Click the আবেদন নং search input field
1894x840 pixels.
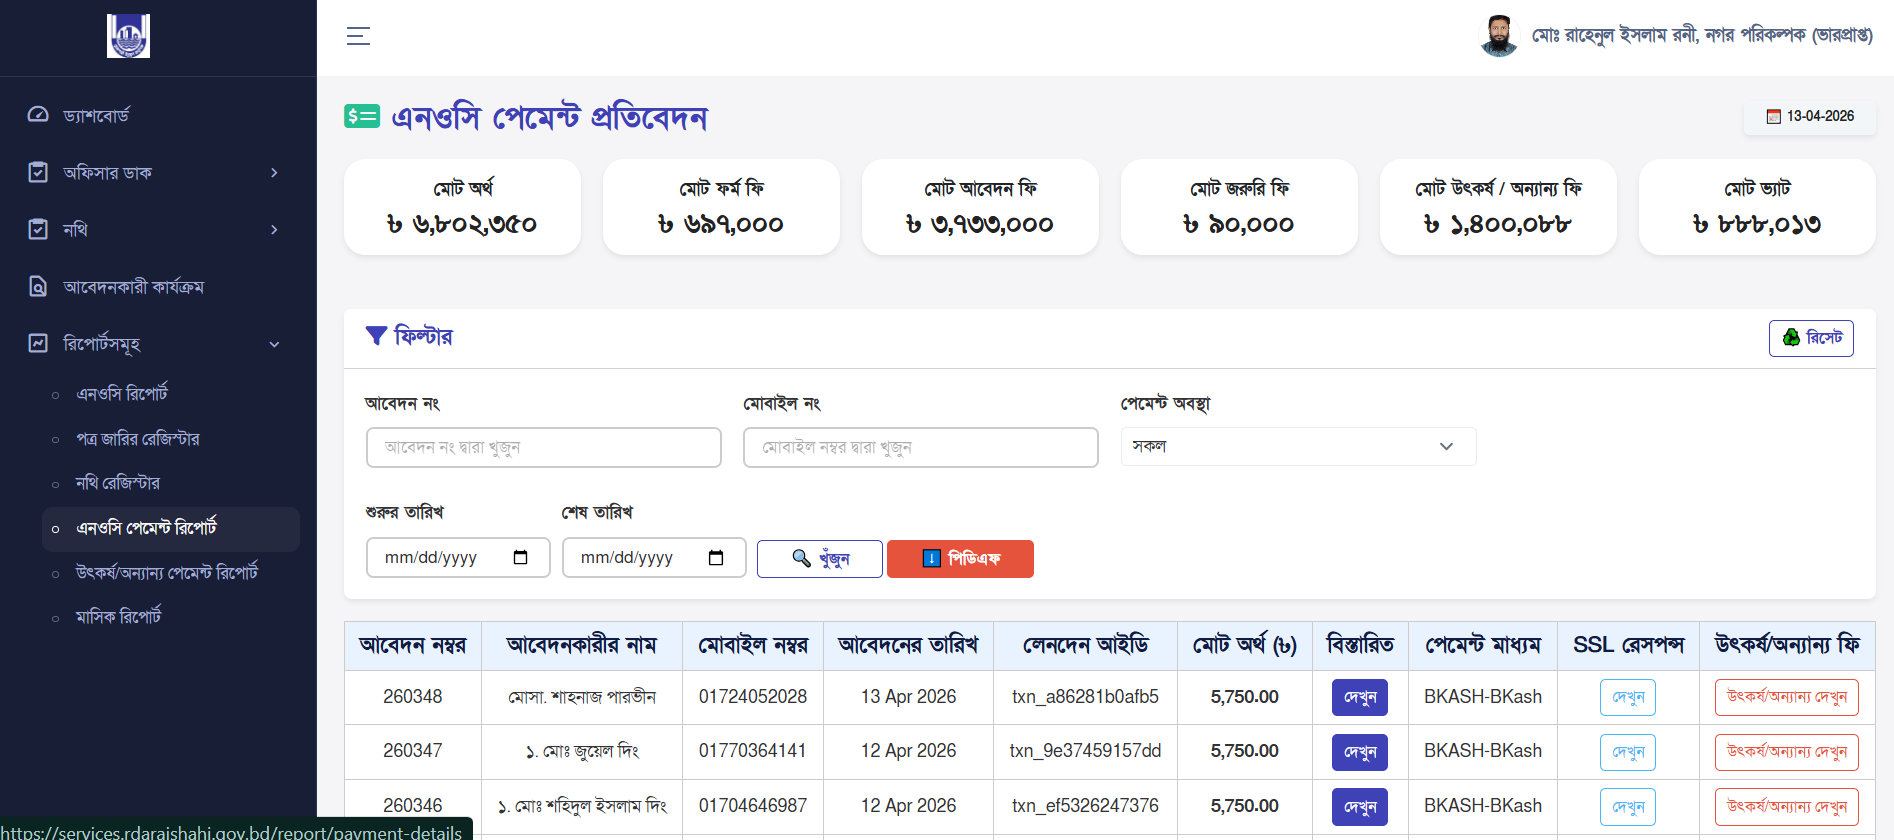point(543,448)
